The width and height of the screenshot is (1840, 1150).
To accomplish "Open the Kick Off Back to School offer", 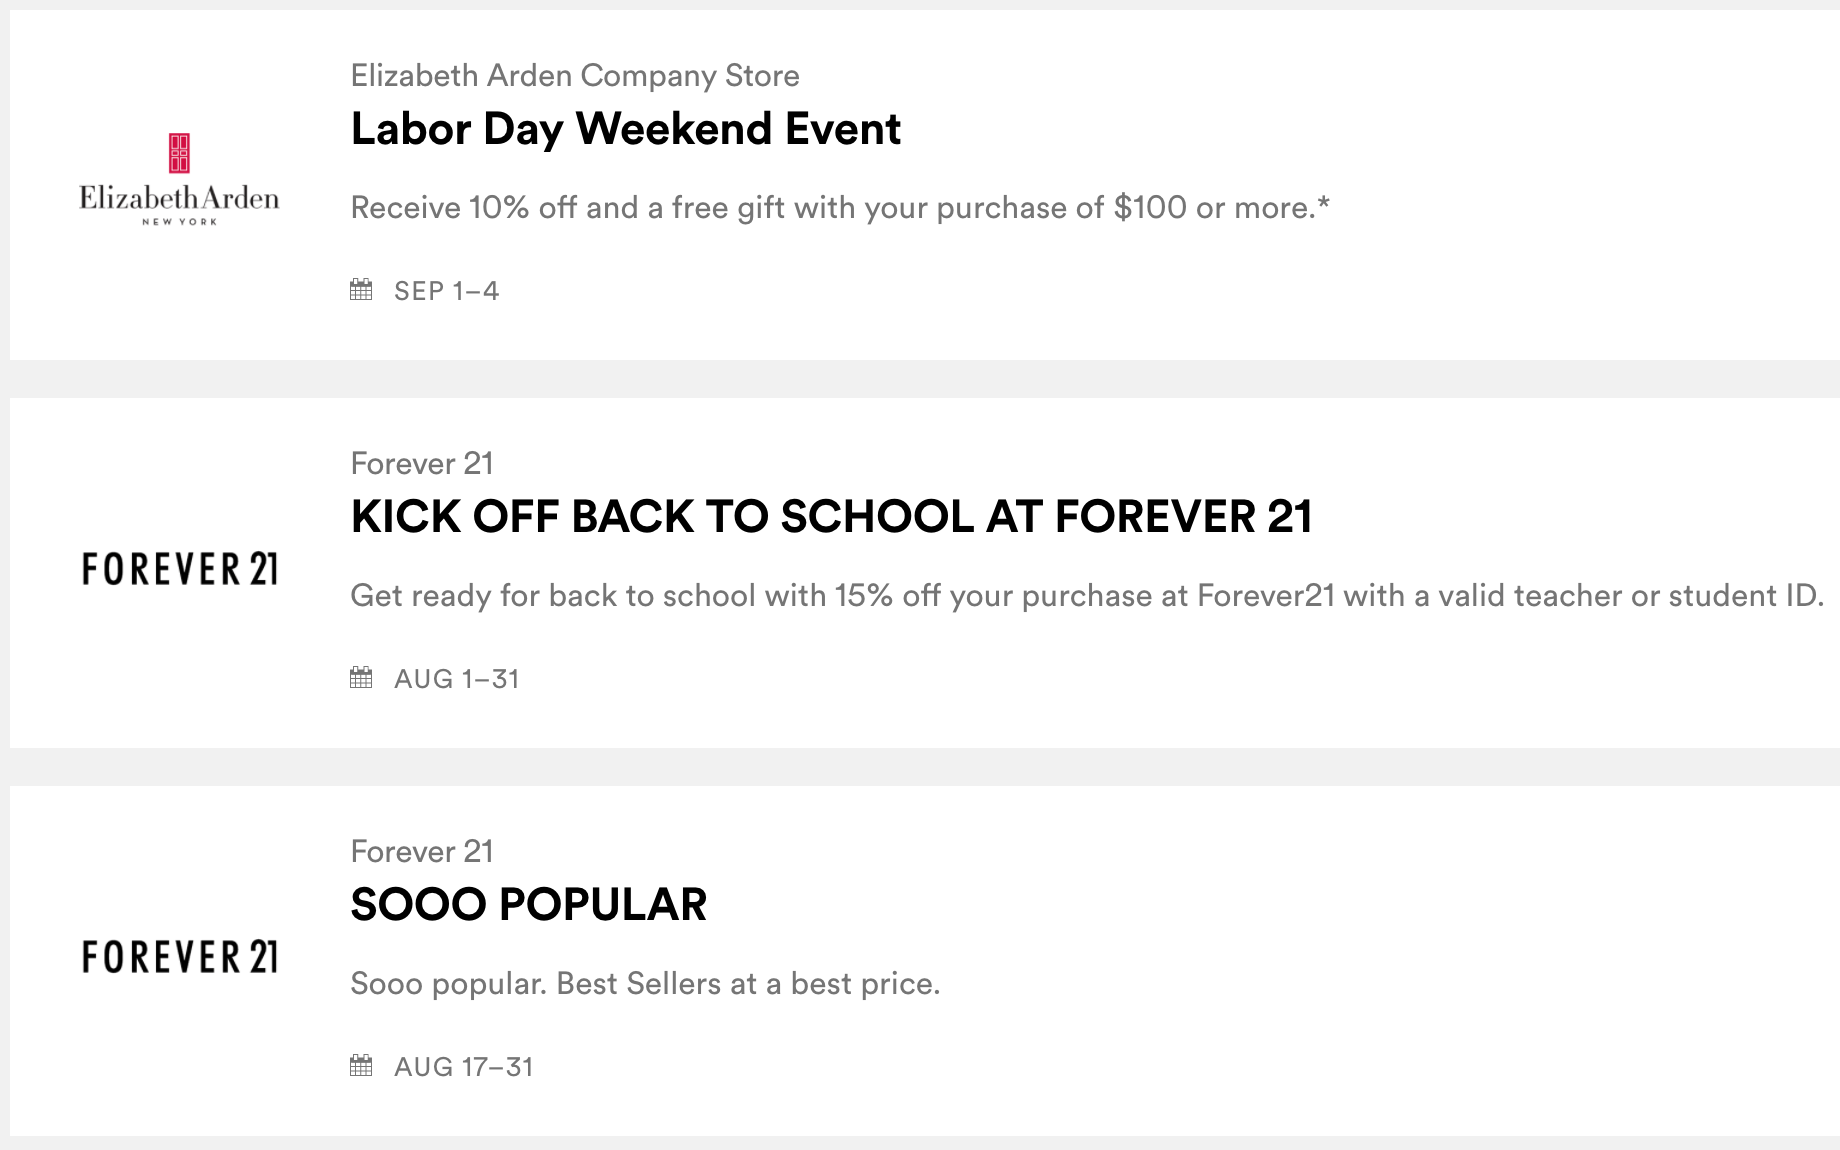I will point(831,517).
